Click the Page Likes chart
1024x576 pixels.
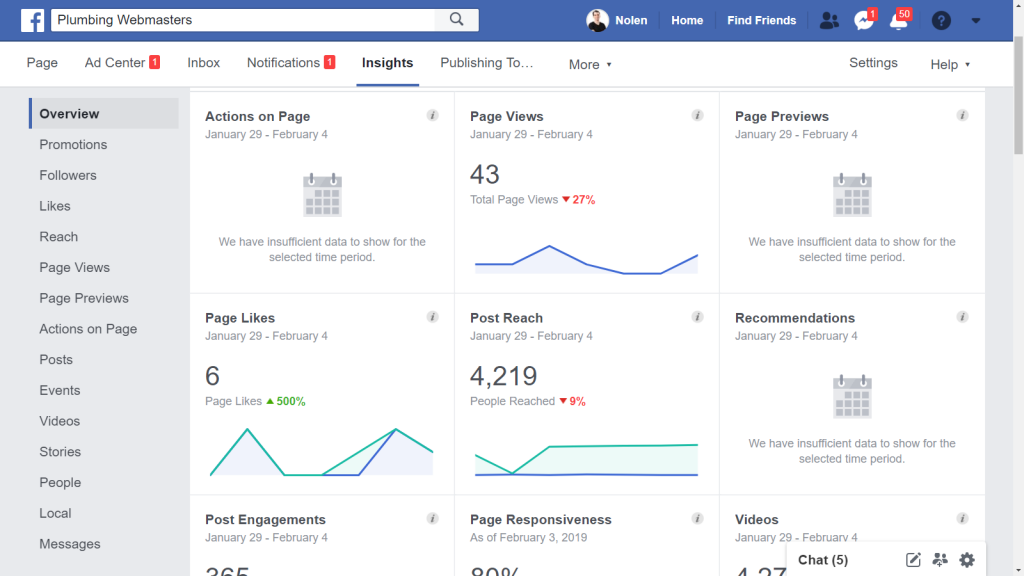(x=321, y=452)
